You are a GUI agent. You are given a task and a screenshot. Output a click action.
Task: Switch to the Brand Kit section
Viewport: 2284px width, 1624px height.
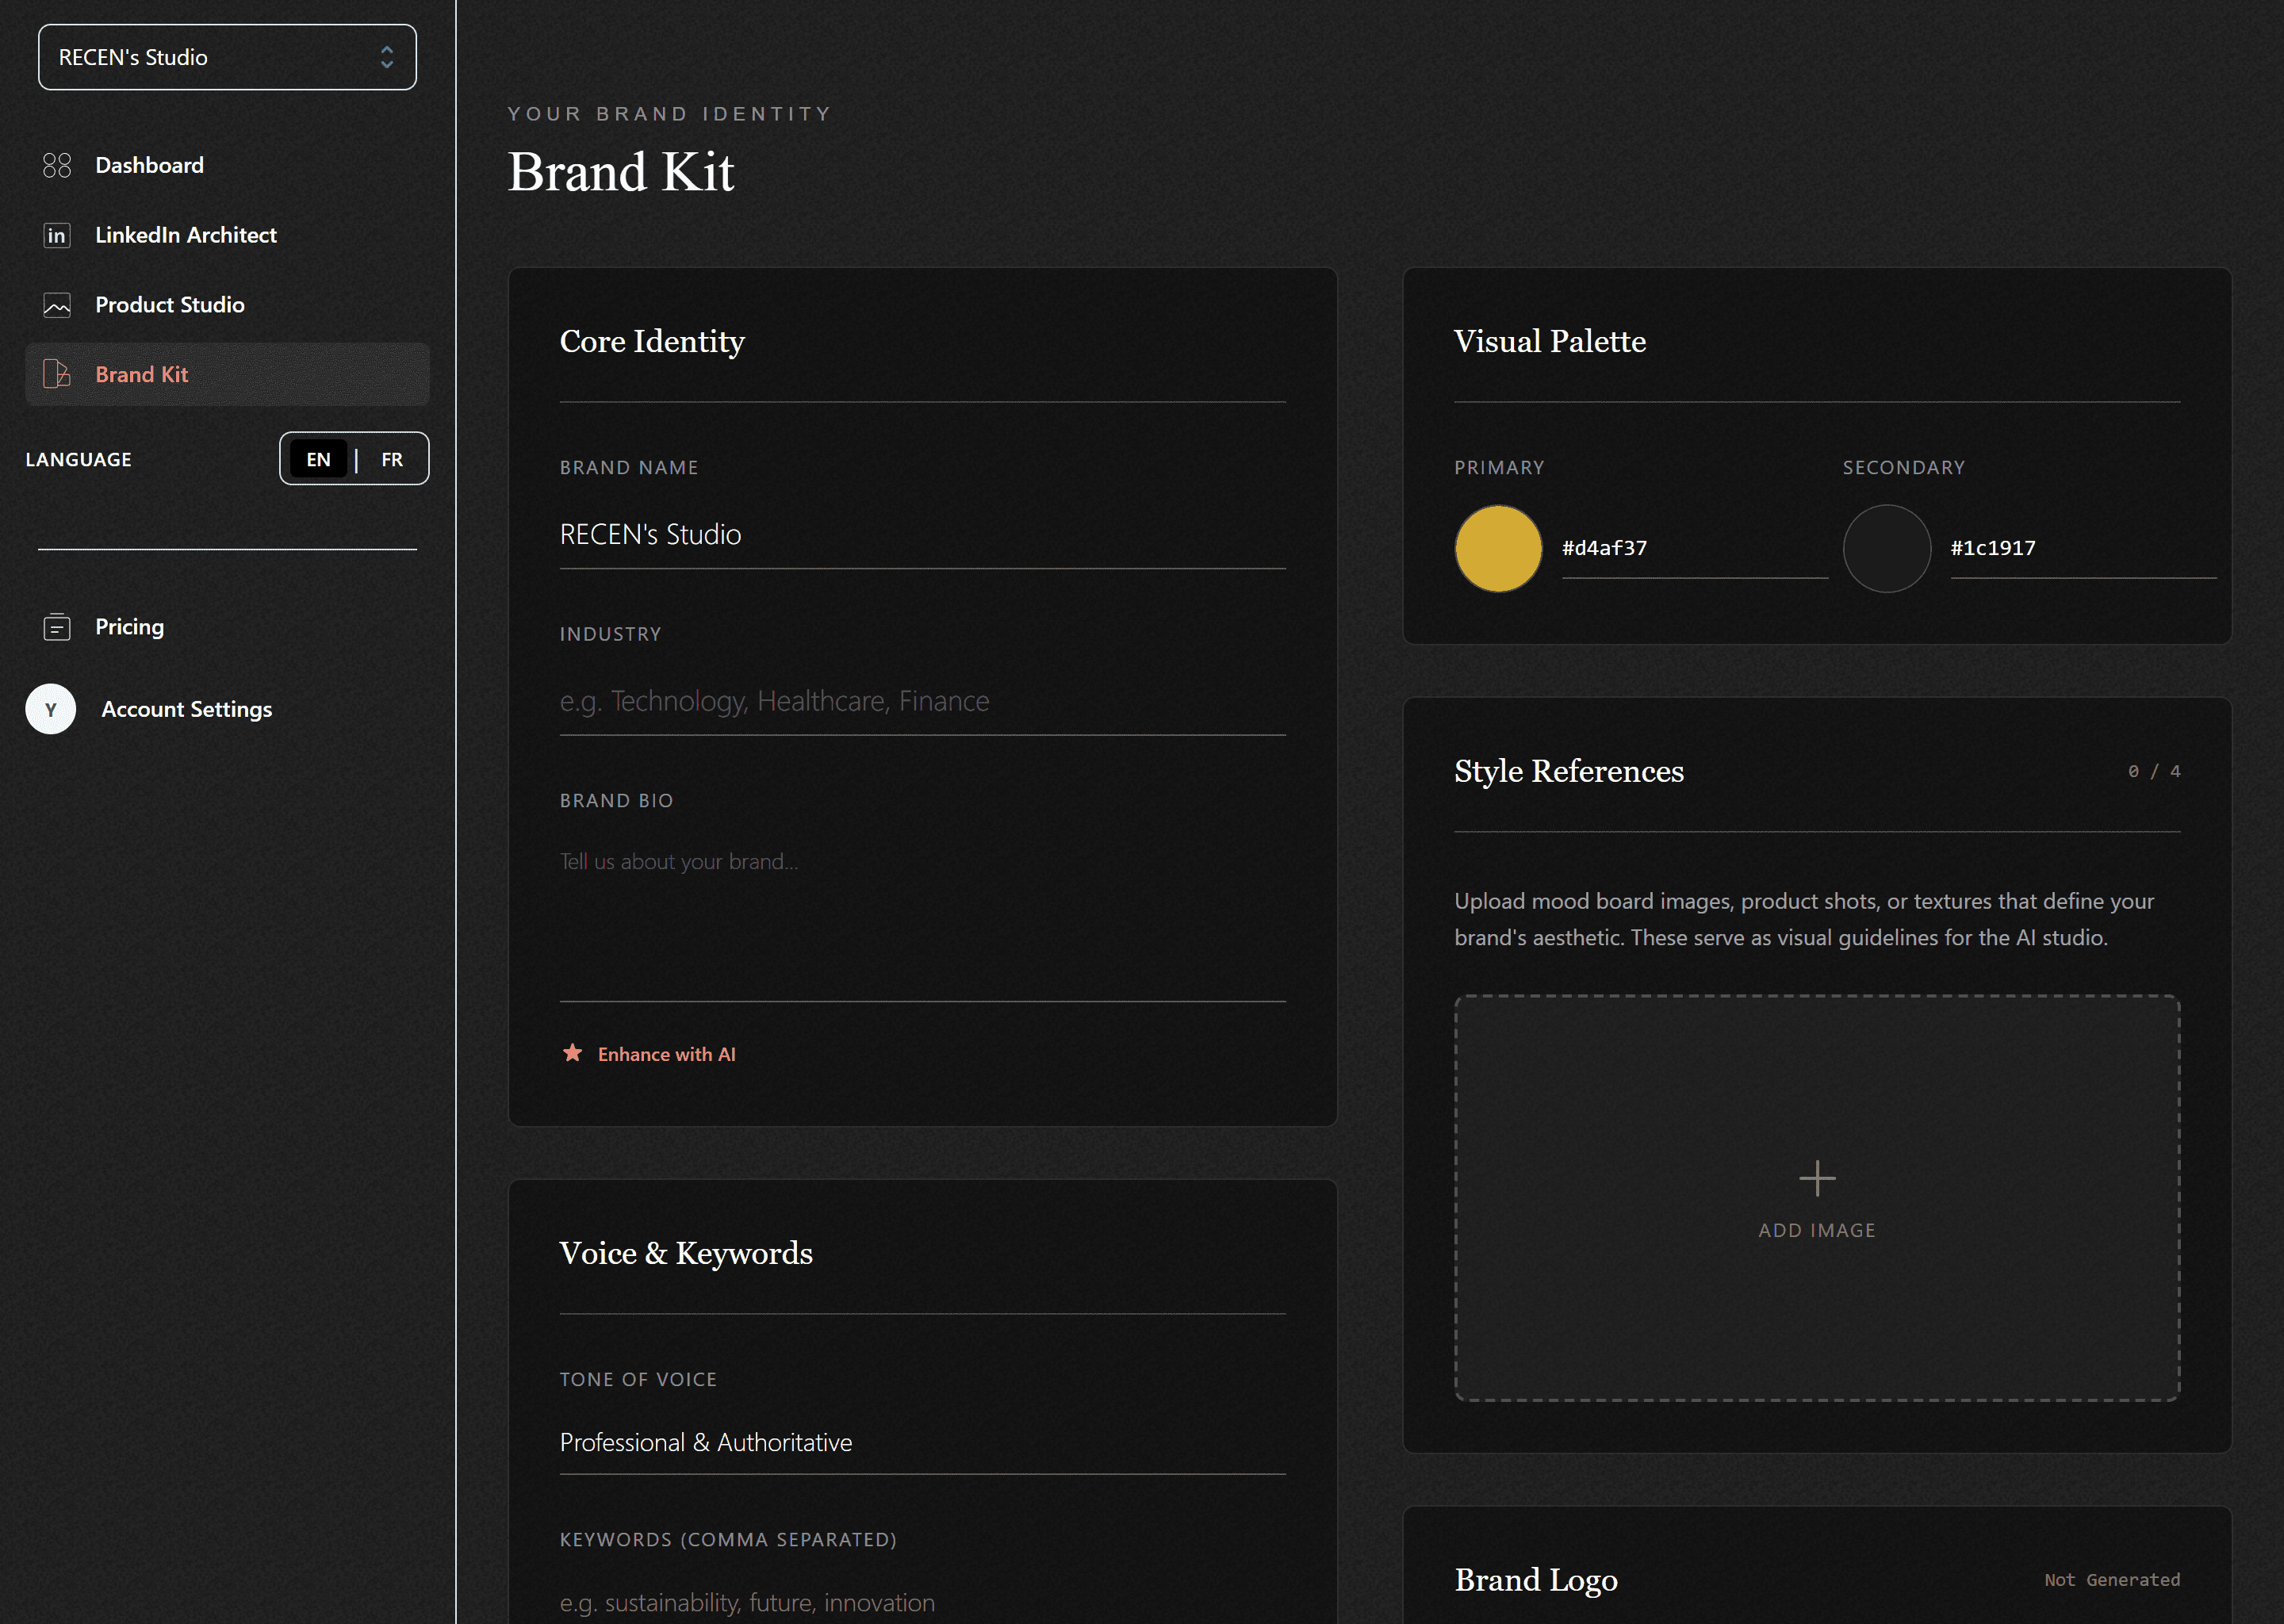pos(142,374)
